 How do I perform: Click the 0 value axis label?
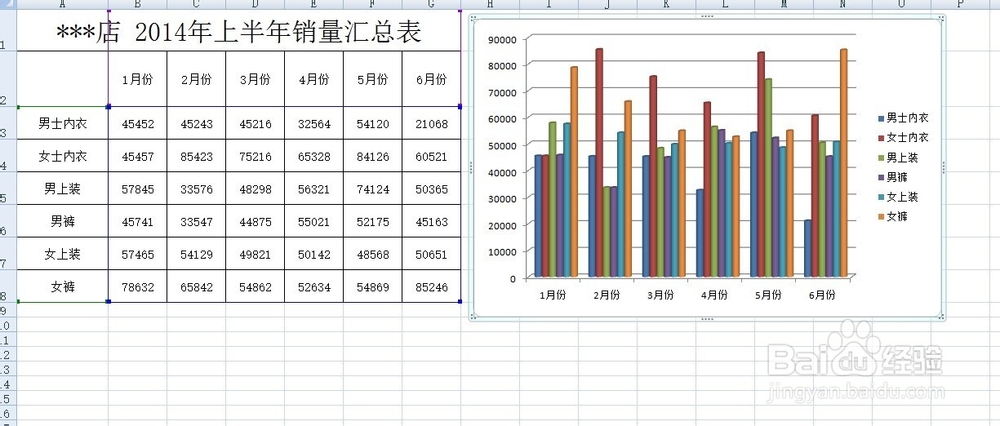513,278
